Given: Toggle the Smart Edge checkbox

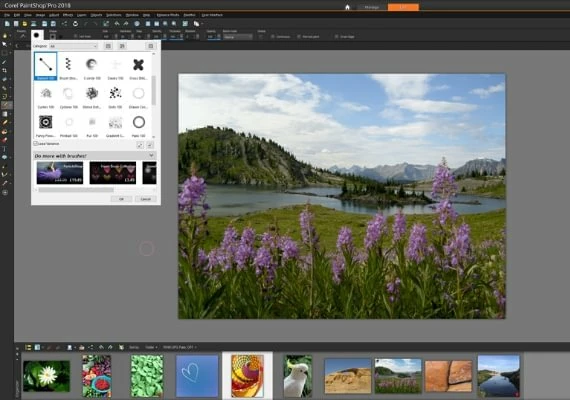Looking at the screenshot, I should click(x=336, y=37).
